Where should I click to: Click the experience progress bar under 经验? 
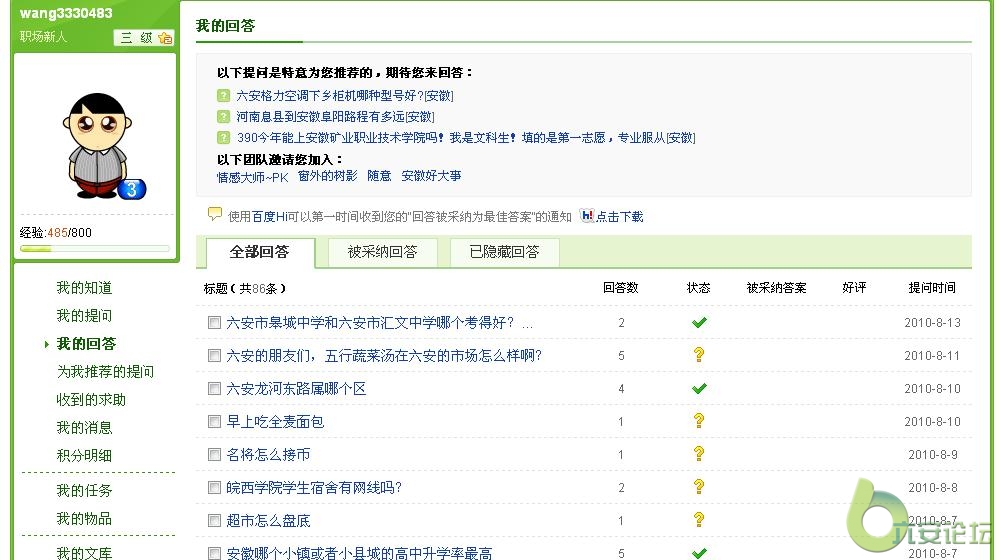point(95,248)
